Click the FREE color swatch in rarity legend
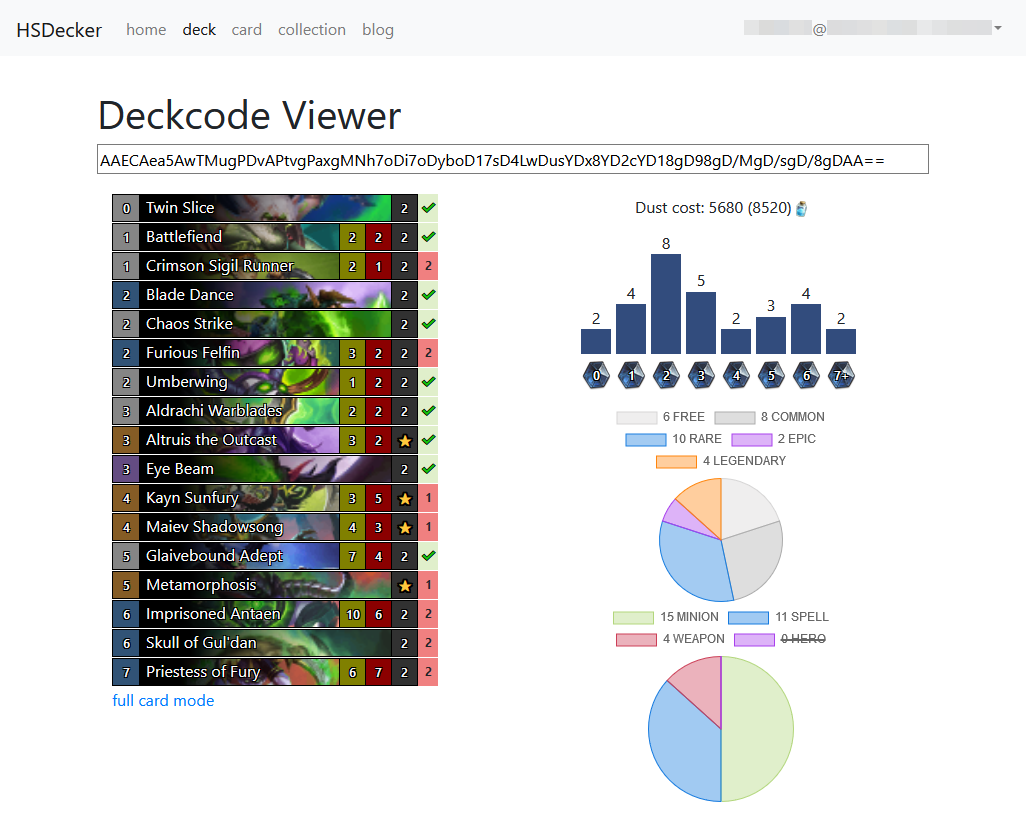 [636, 417]
